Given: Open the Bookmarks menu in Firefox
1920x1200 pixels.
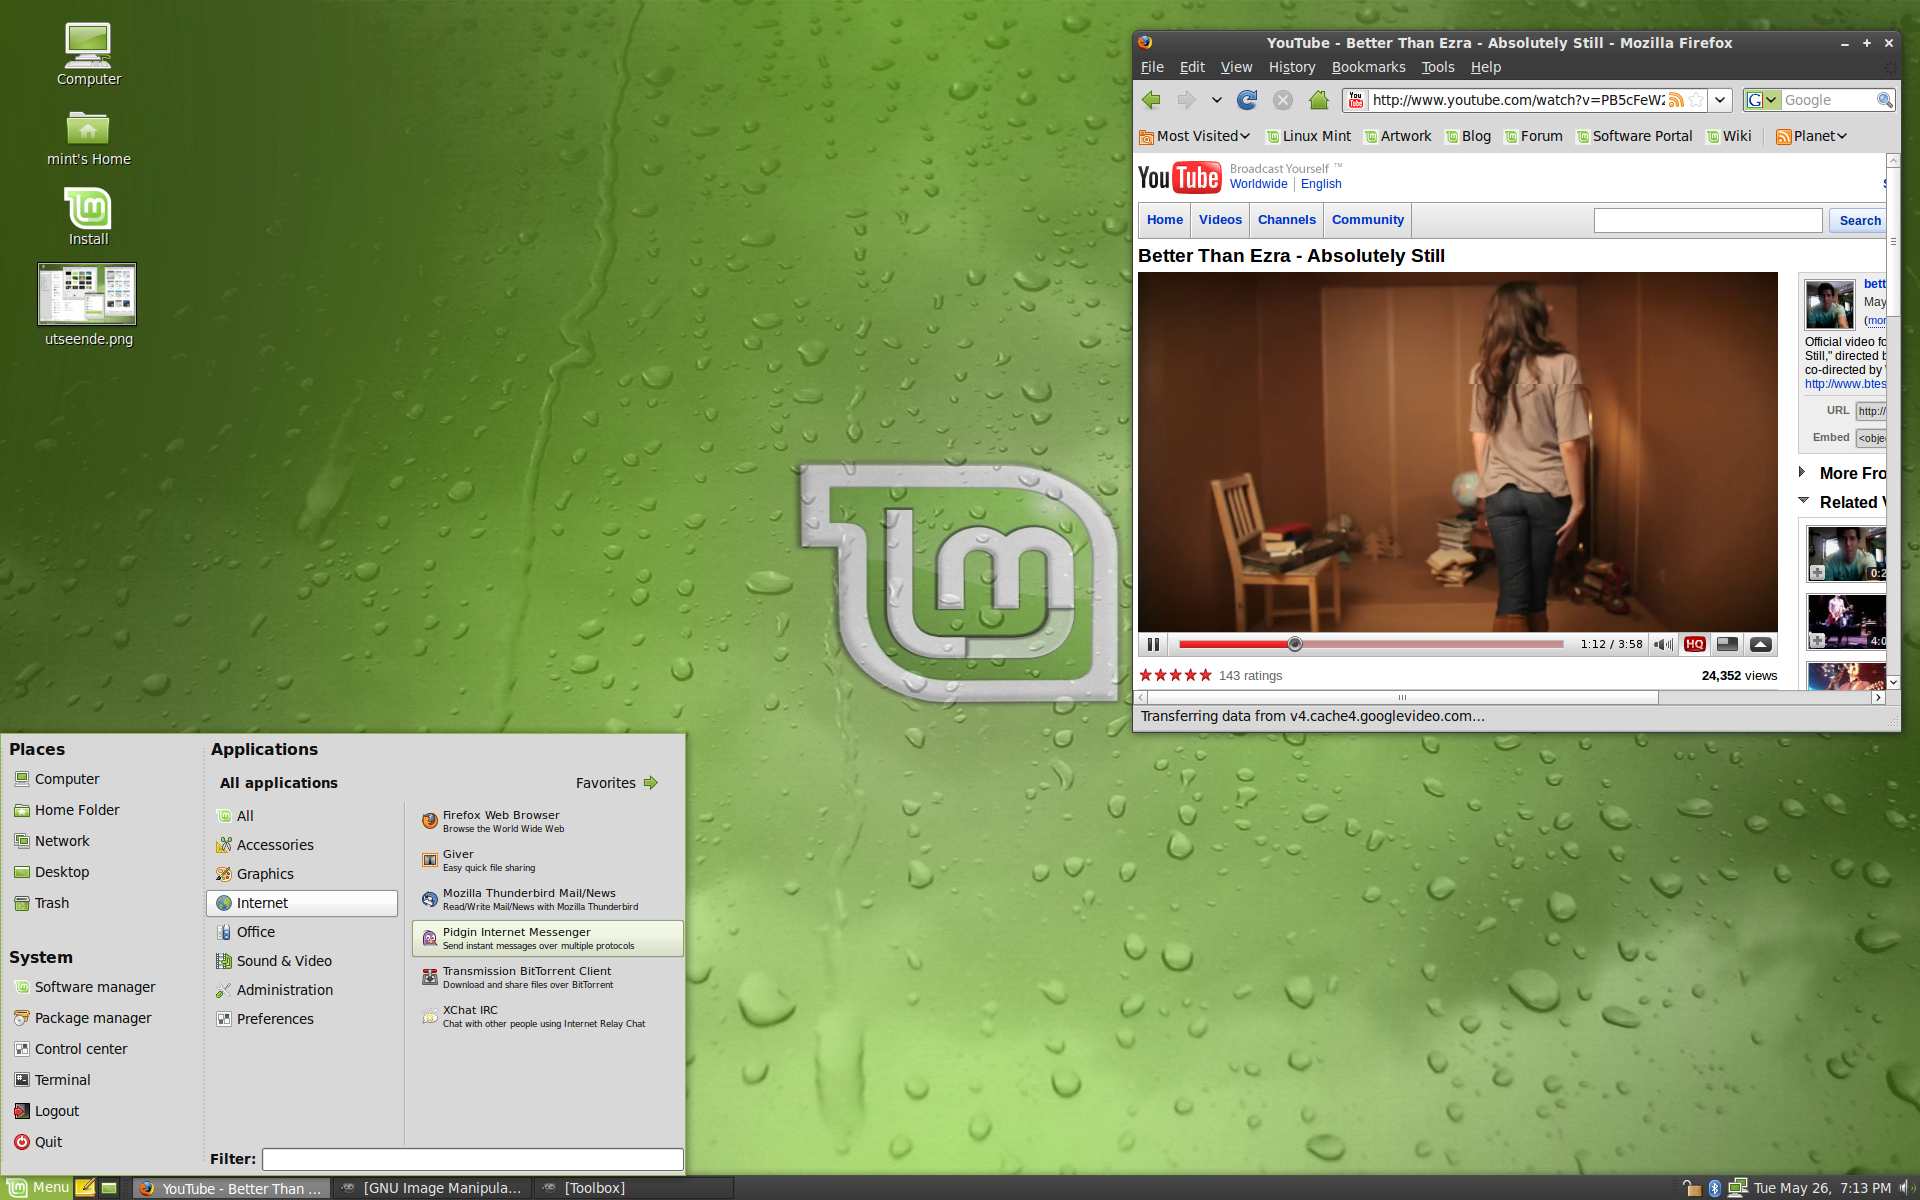Looking at the screenshot, I should pyautogui.click(x=1368, y=67).
